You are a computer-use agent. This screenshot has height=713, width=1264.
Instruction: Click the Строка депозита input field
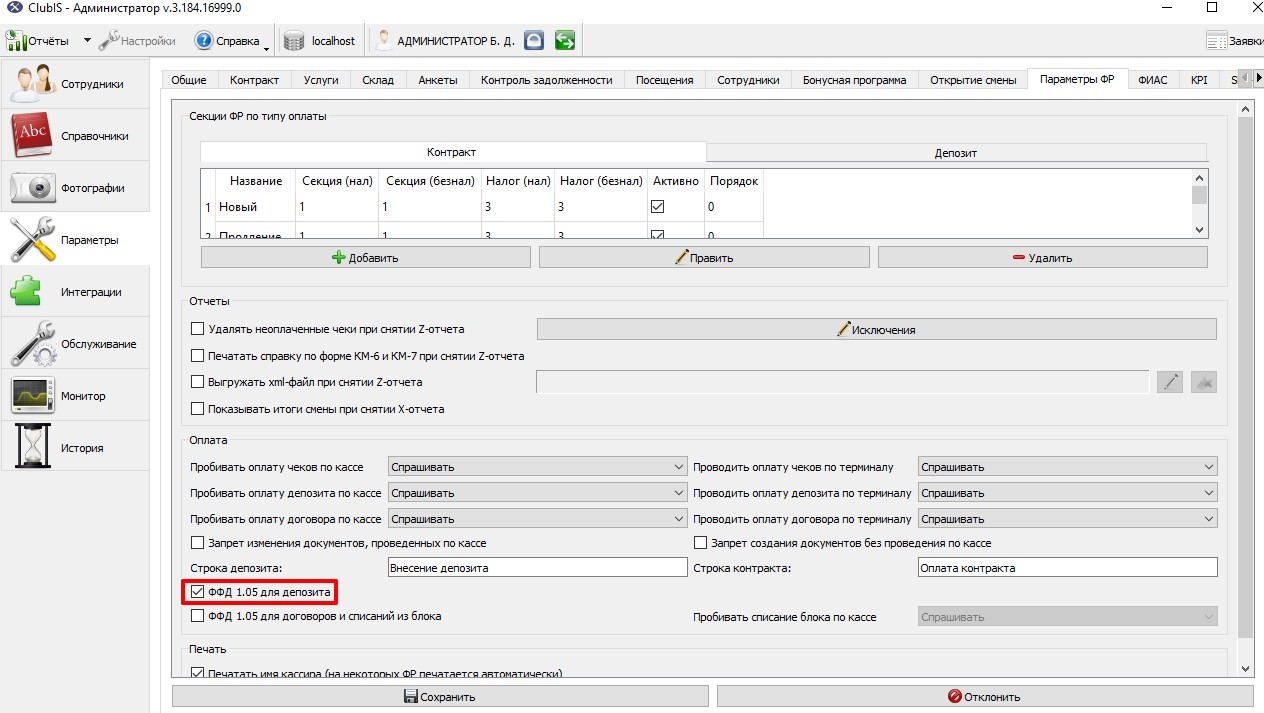point(537,568)
